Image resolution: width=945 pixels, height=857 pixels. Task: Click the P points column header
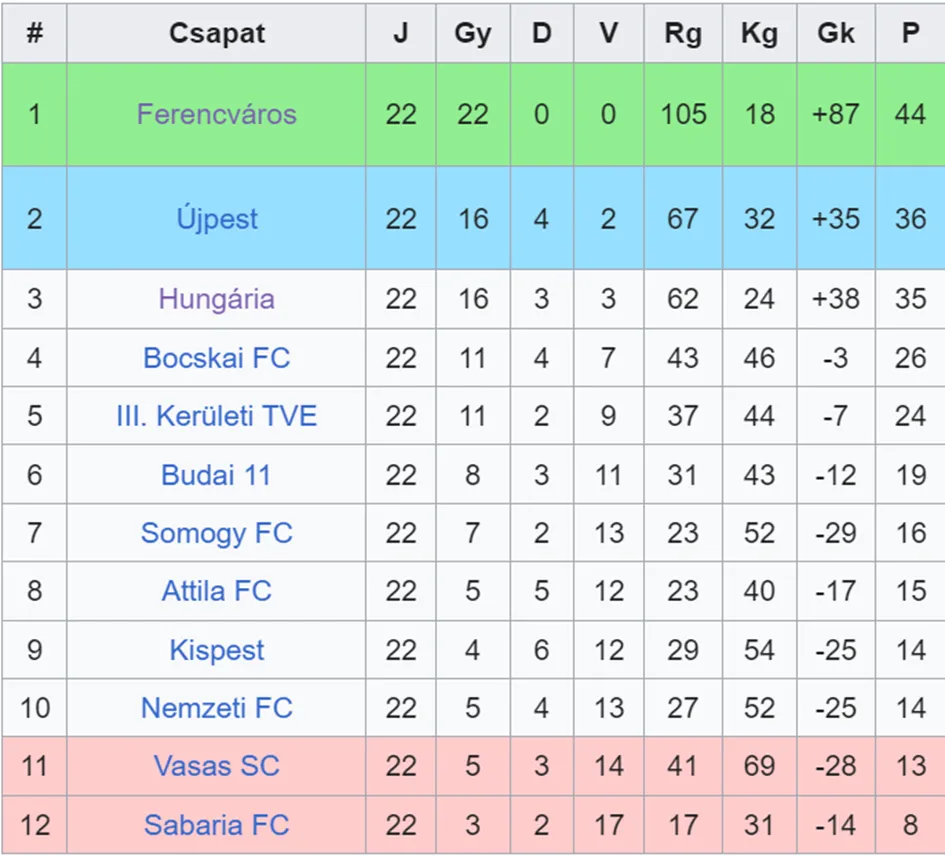910,33
